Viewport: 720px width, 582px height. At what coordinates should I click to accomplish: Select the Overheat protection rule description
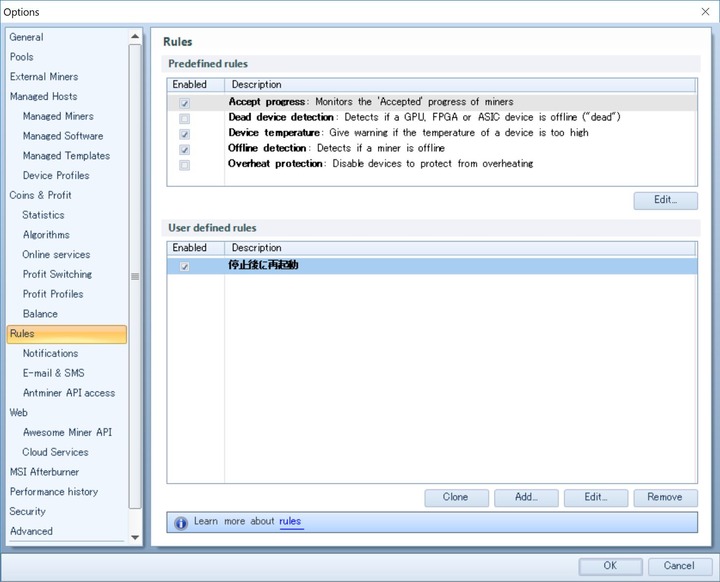[381, 164]
